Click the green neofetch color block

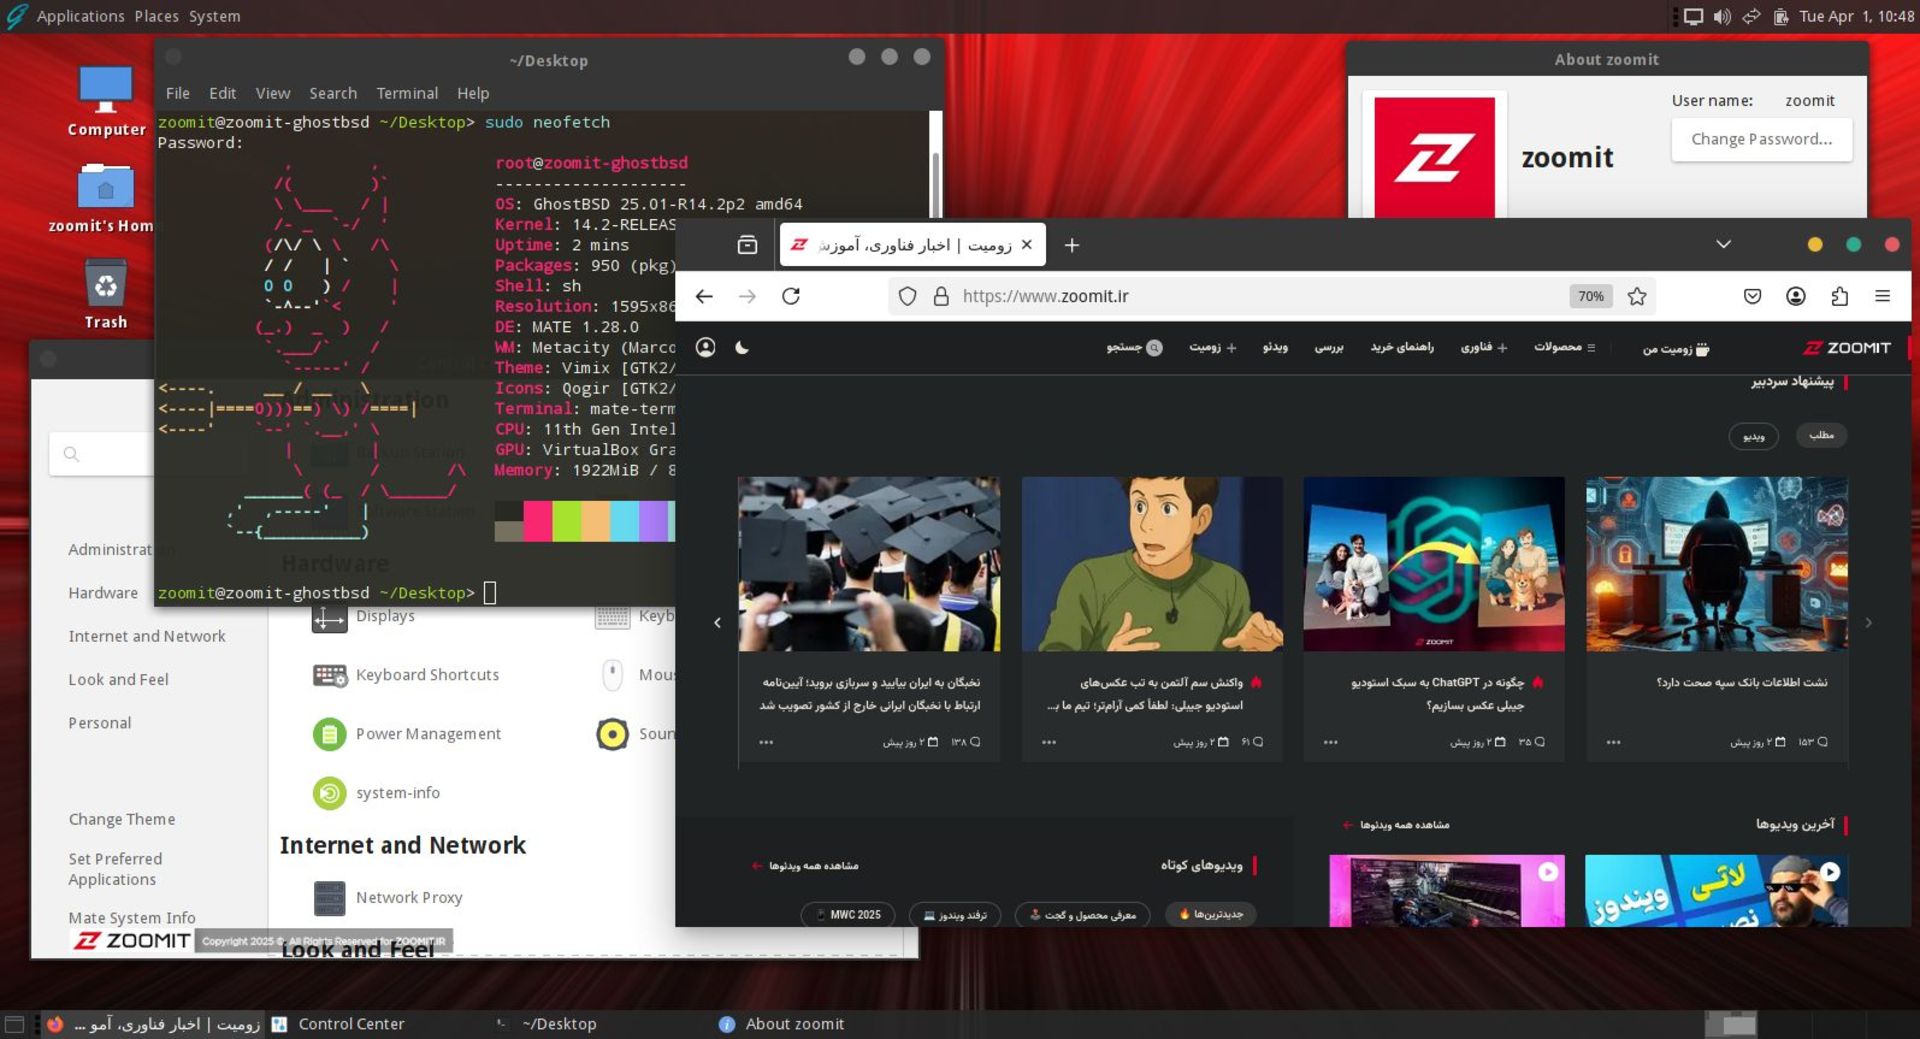(567, 521)
